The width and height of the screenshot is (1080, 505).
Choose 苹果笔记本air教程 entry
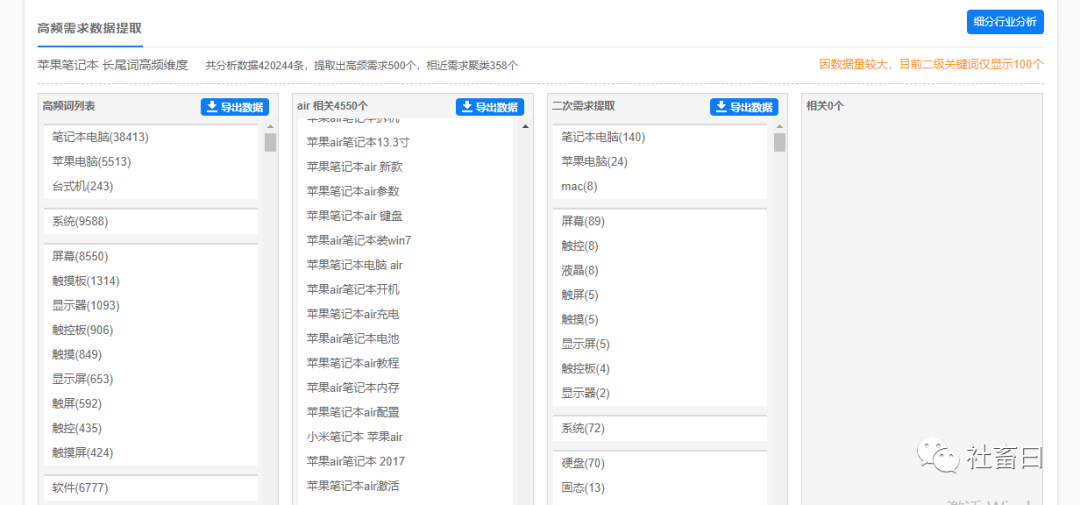point(353,363)
